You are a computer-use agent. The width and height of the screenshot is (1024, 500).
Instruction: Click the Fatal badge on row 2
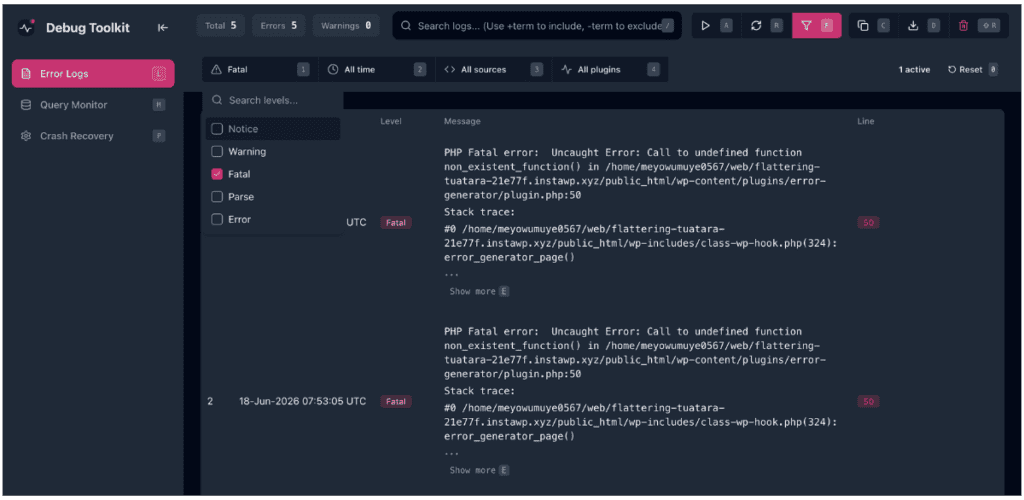click(396, 401)
